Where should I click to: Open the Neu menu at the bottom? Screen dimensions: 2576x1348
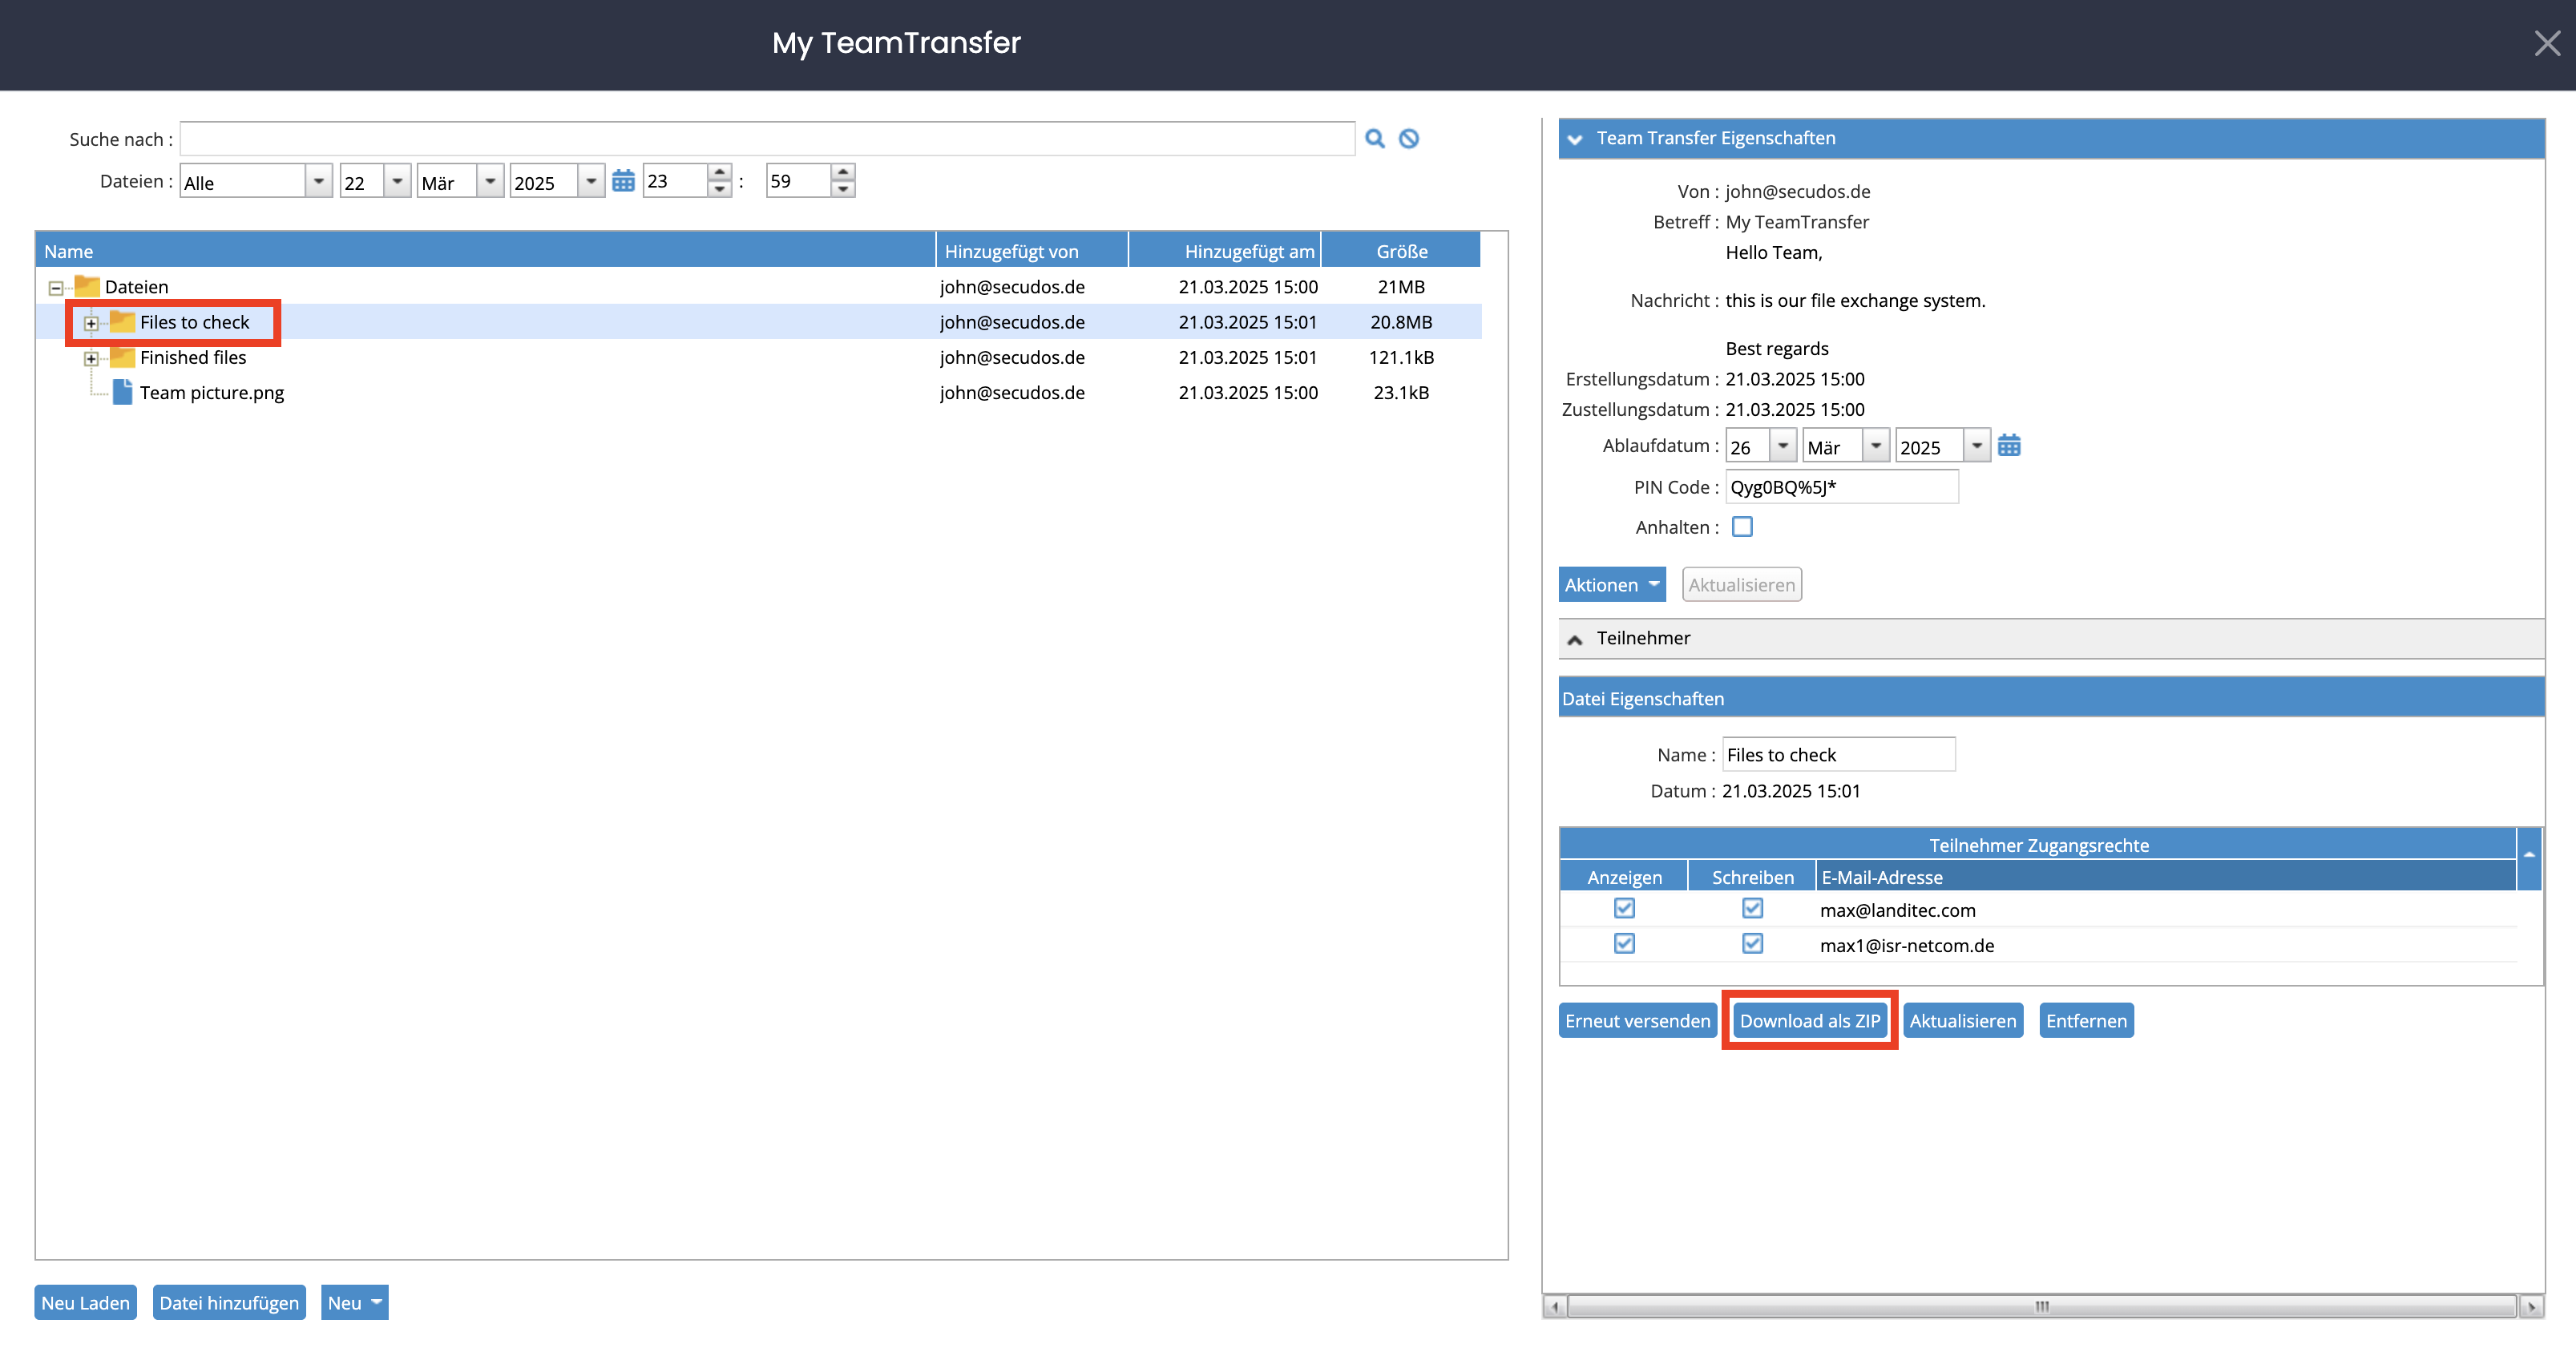354,1302
